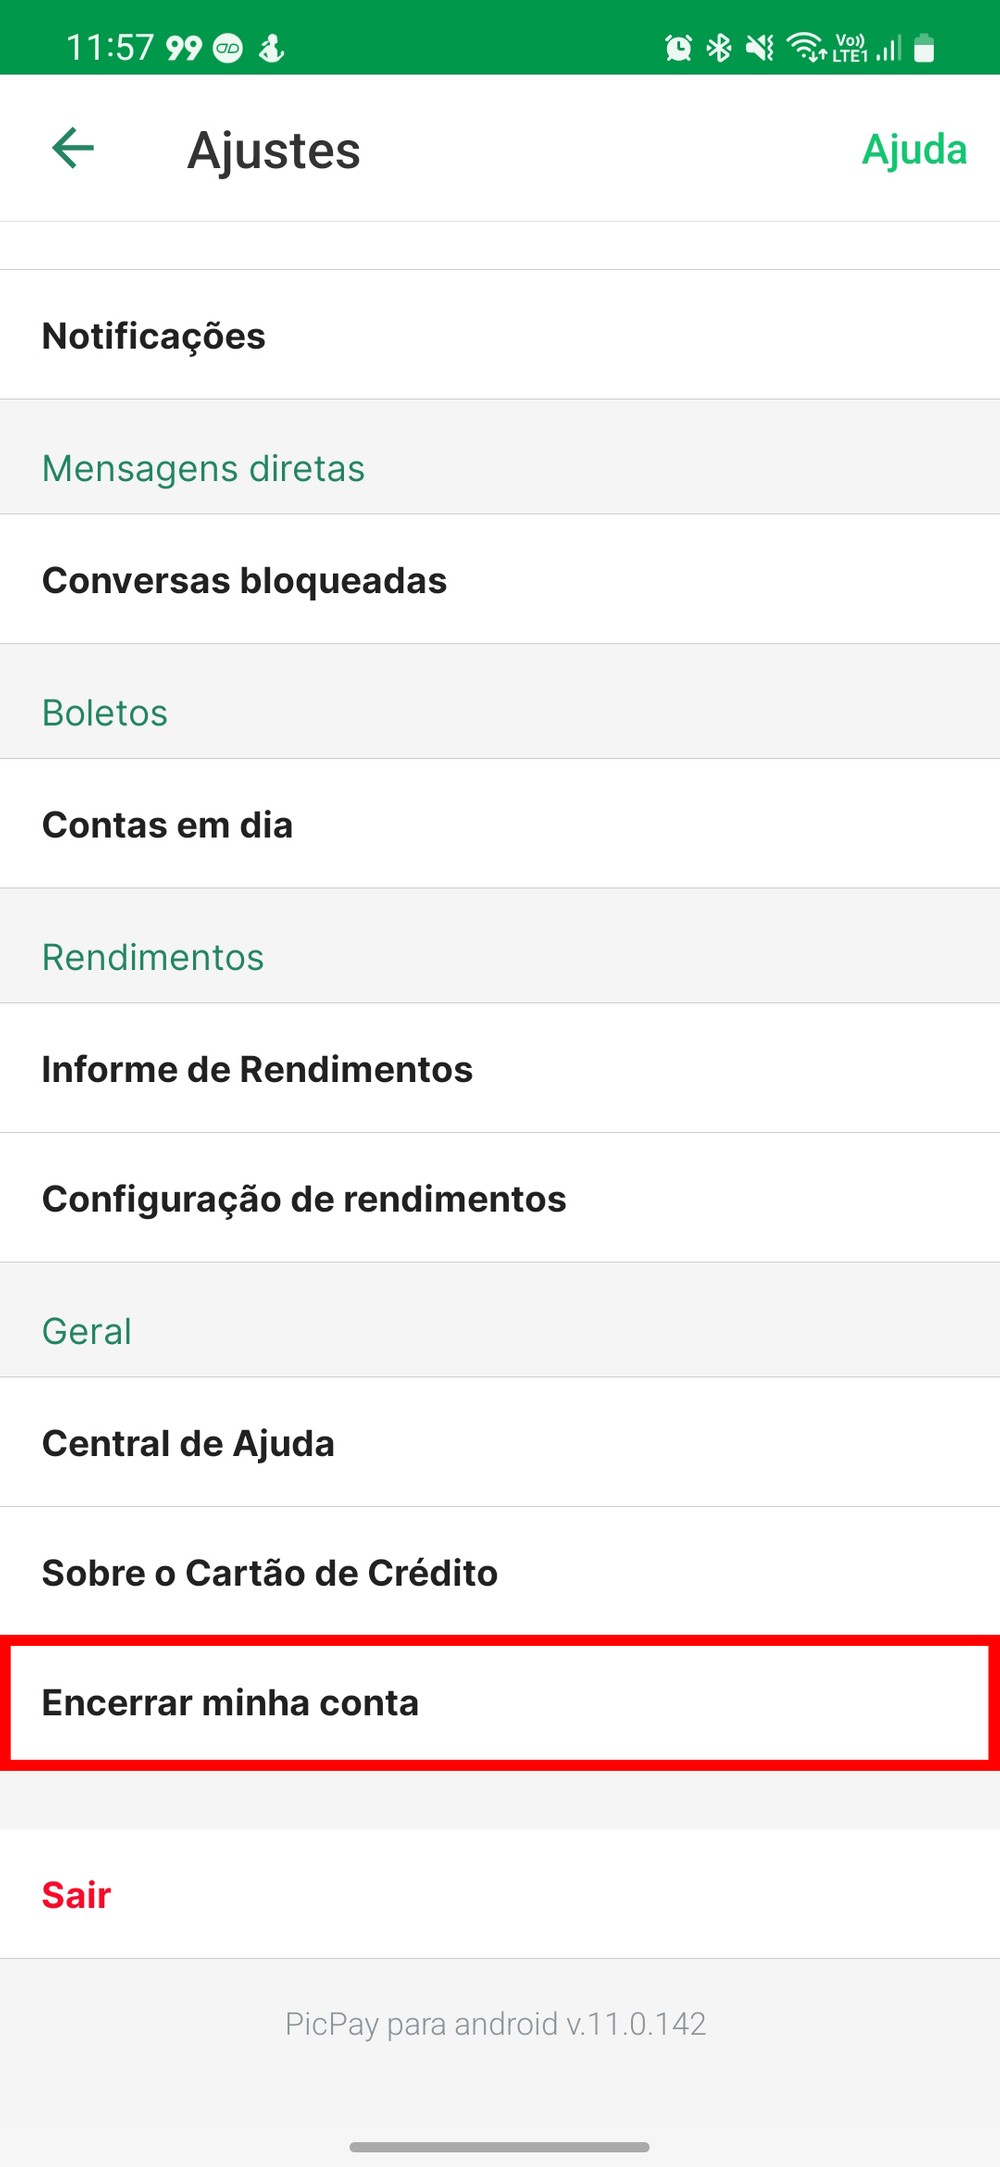Select Encerrar minha conta

pos(231,1703)
